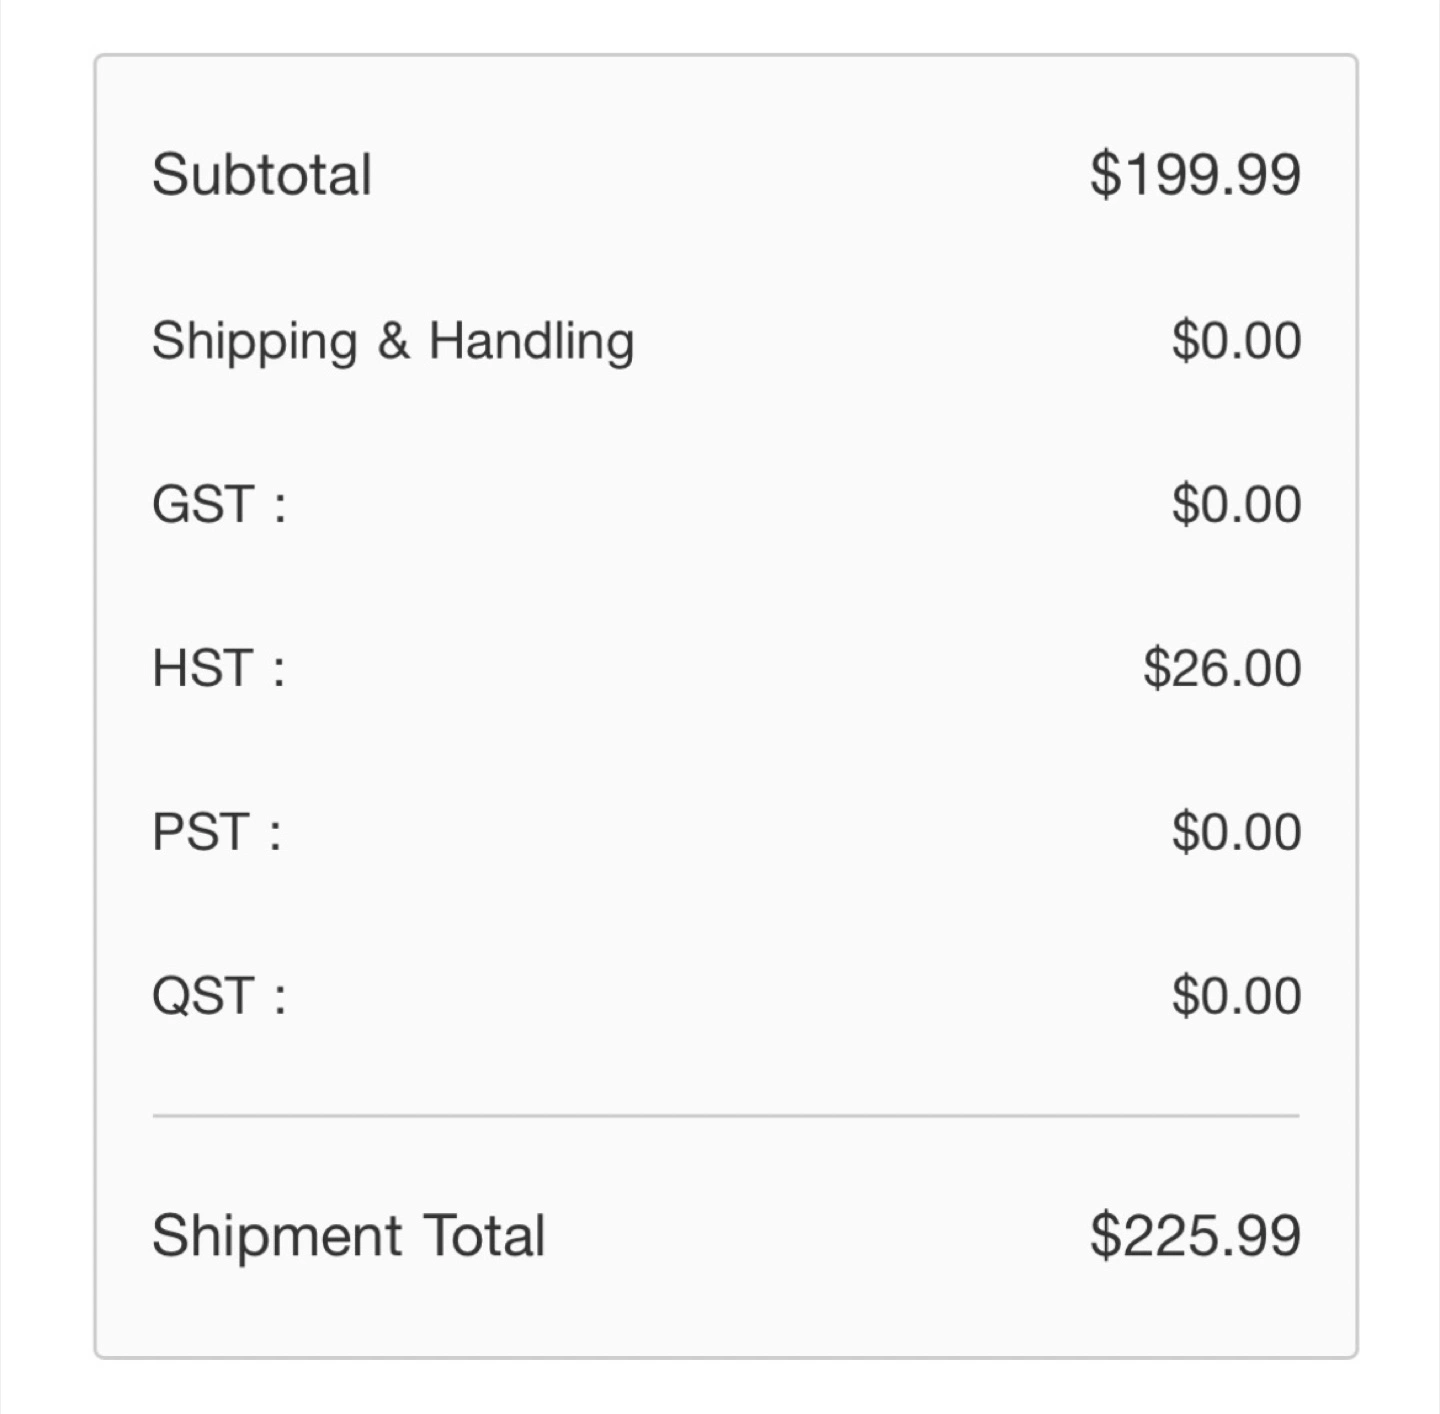Click the colon after GST
Image resolution: width=1440 pixels, height=1414 pixels.
(x=279, y=506)
